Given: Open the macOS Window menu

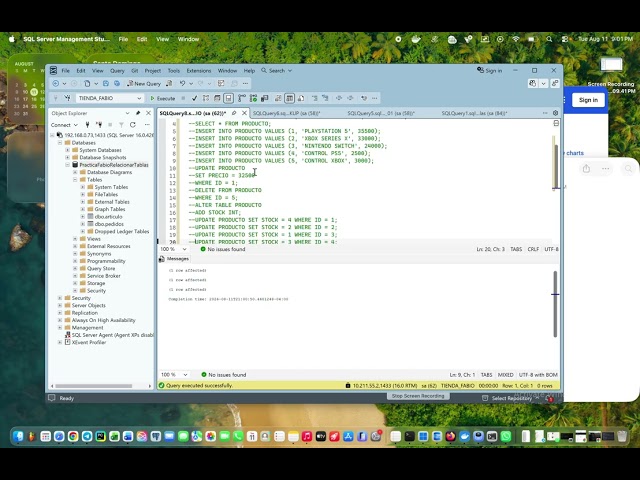Looking at the screenshot, I should tap(188, 39).
